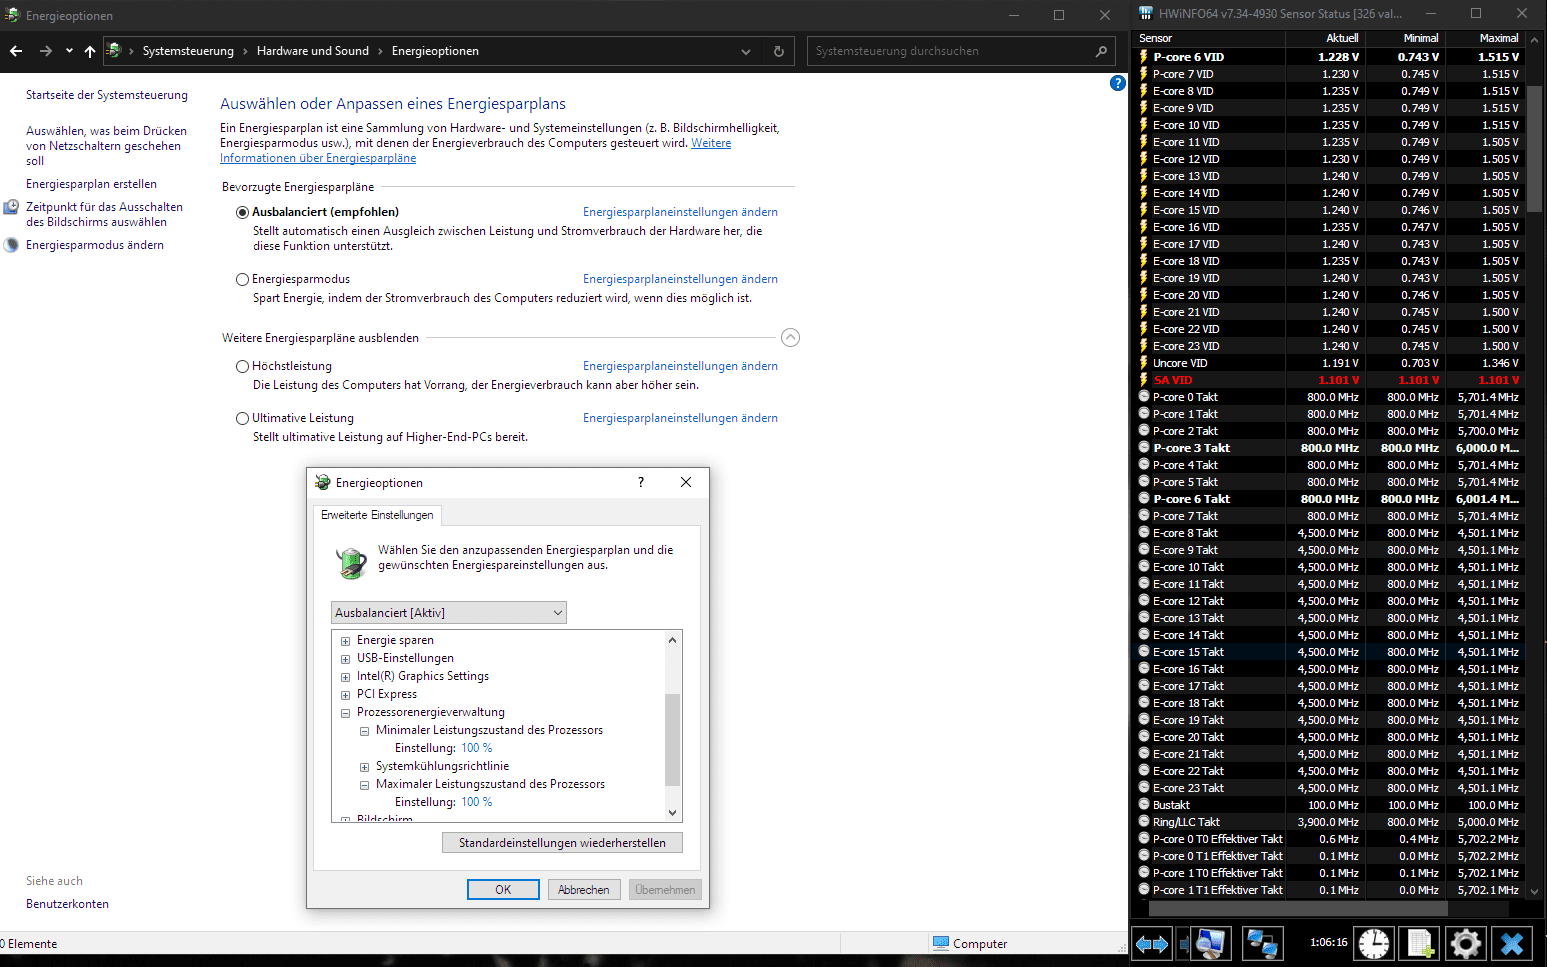Click Standardeinstellungen wiederherstellen button

pyautogui.click(x=562, y=843)
